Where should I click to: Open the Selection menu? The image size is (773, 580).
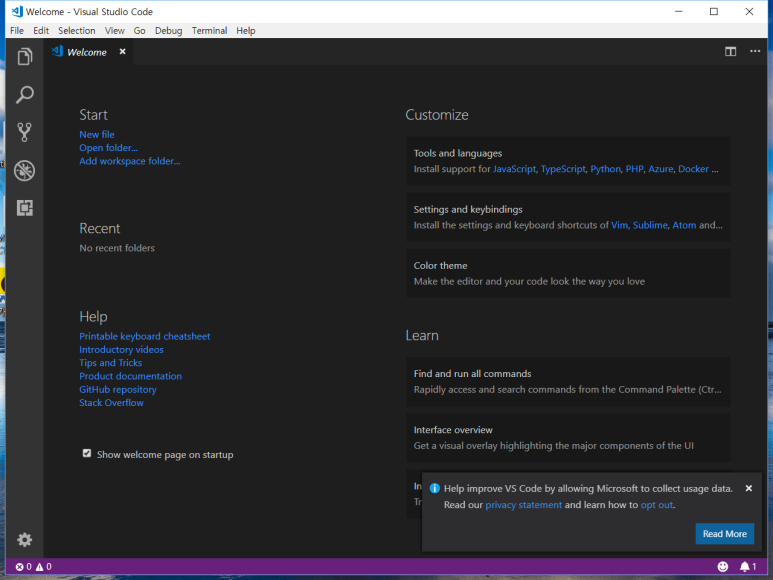point(76,31)
